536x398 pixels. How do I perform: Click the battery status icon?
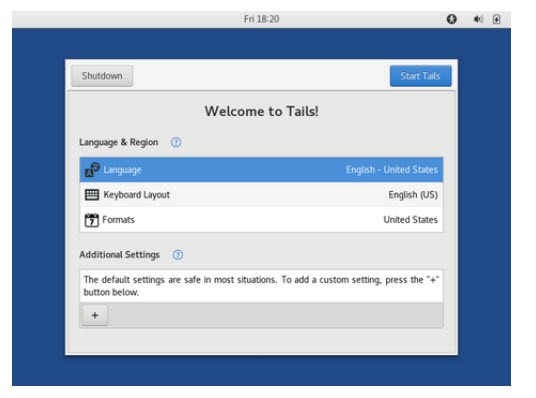(x=496, y=19)
